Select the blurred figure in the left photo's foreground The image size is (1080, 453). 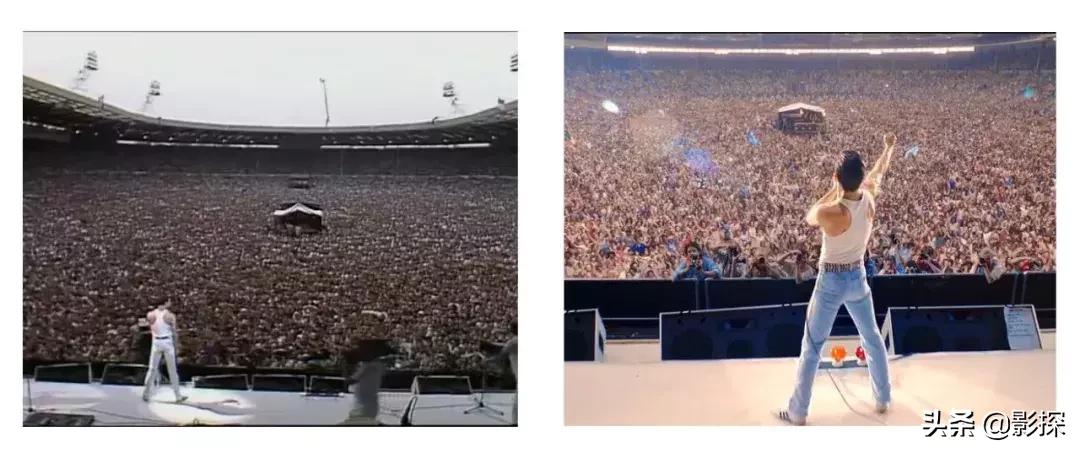(x=367, y=366)
